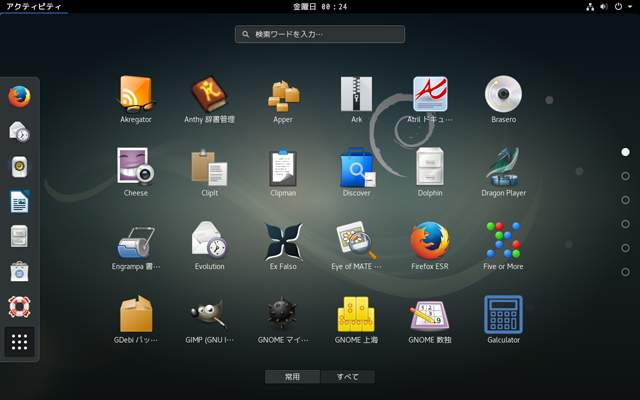Image resolution: width=640 pixels, height=400 pixels.
Task: Open GNOME Mines game
Action: [x=283, y=319]
